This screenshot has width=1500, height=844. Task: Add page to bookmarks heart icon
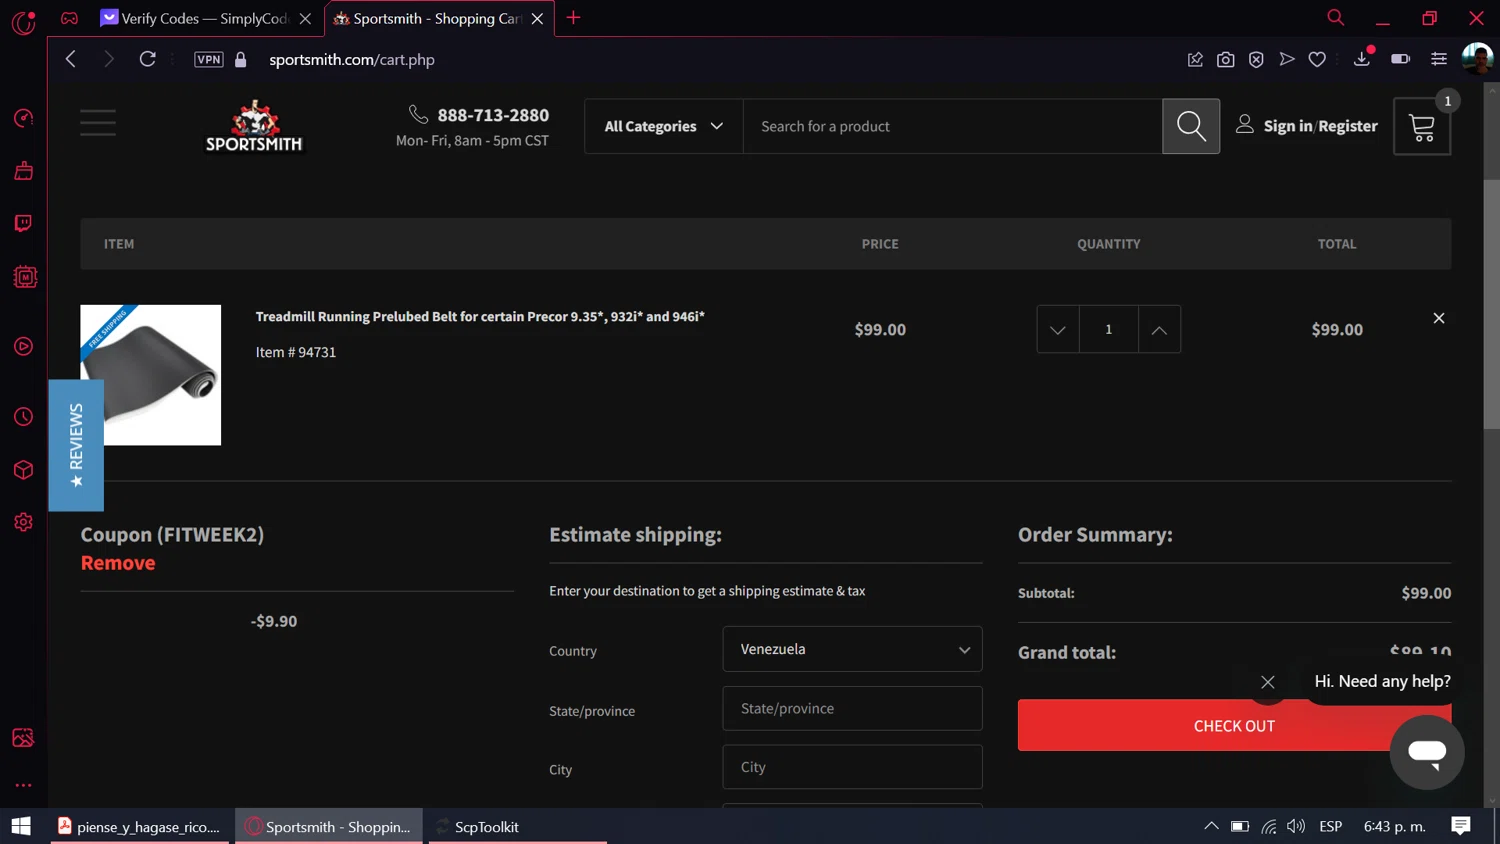coord(1317,59)
